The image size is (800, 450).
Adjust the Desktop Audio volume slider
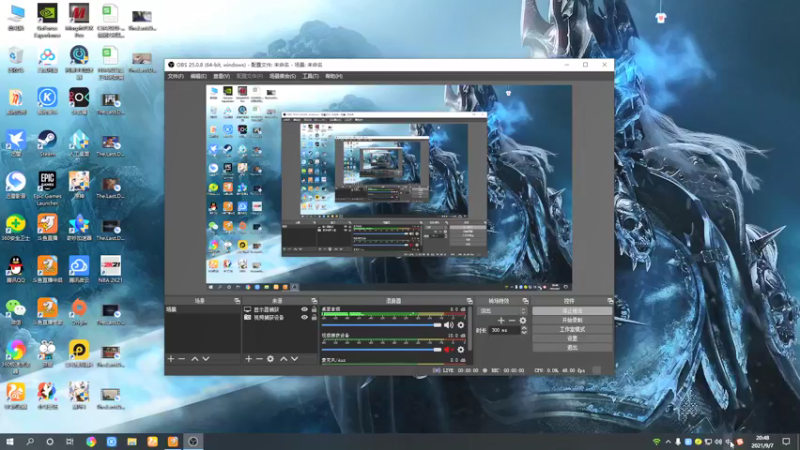click(x=381, y=325)
